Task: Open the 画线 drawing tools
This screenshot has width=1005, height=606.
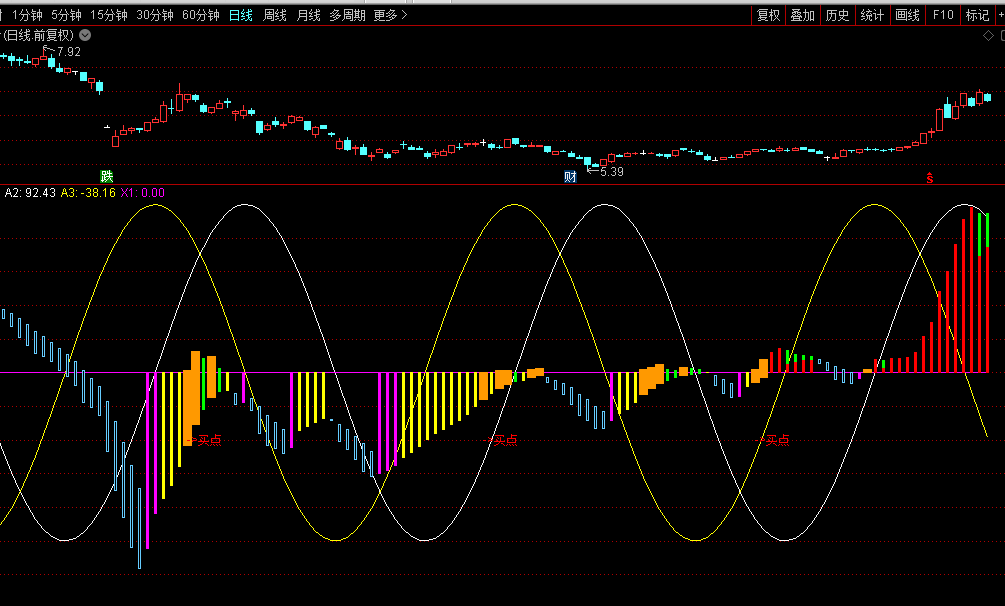Action: pyautogui.click(x=907, y=15)
